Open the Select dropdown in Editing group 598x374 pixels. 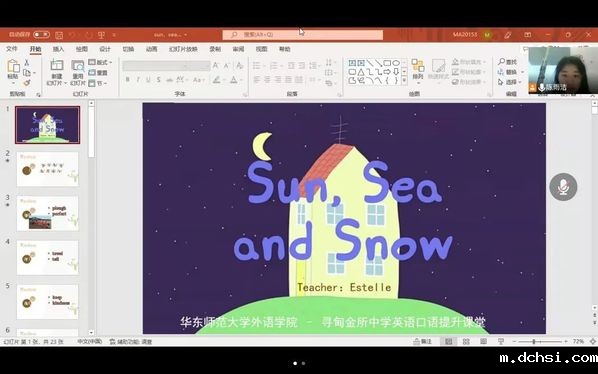511,82
